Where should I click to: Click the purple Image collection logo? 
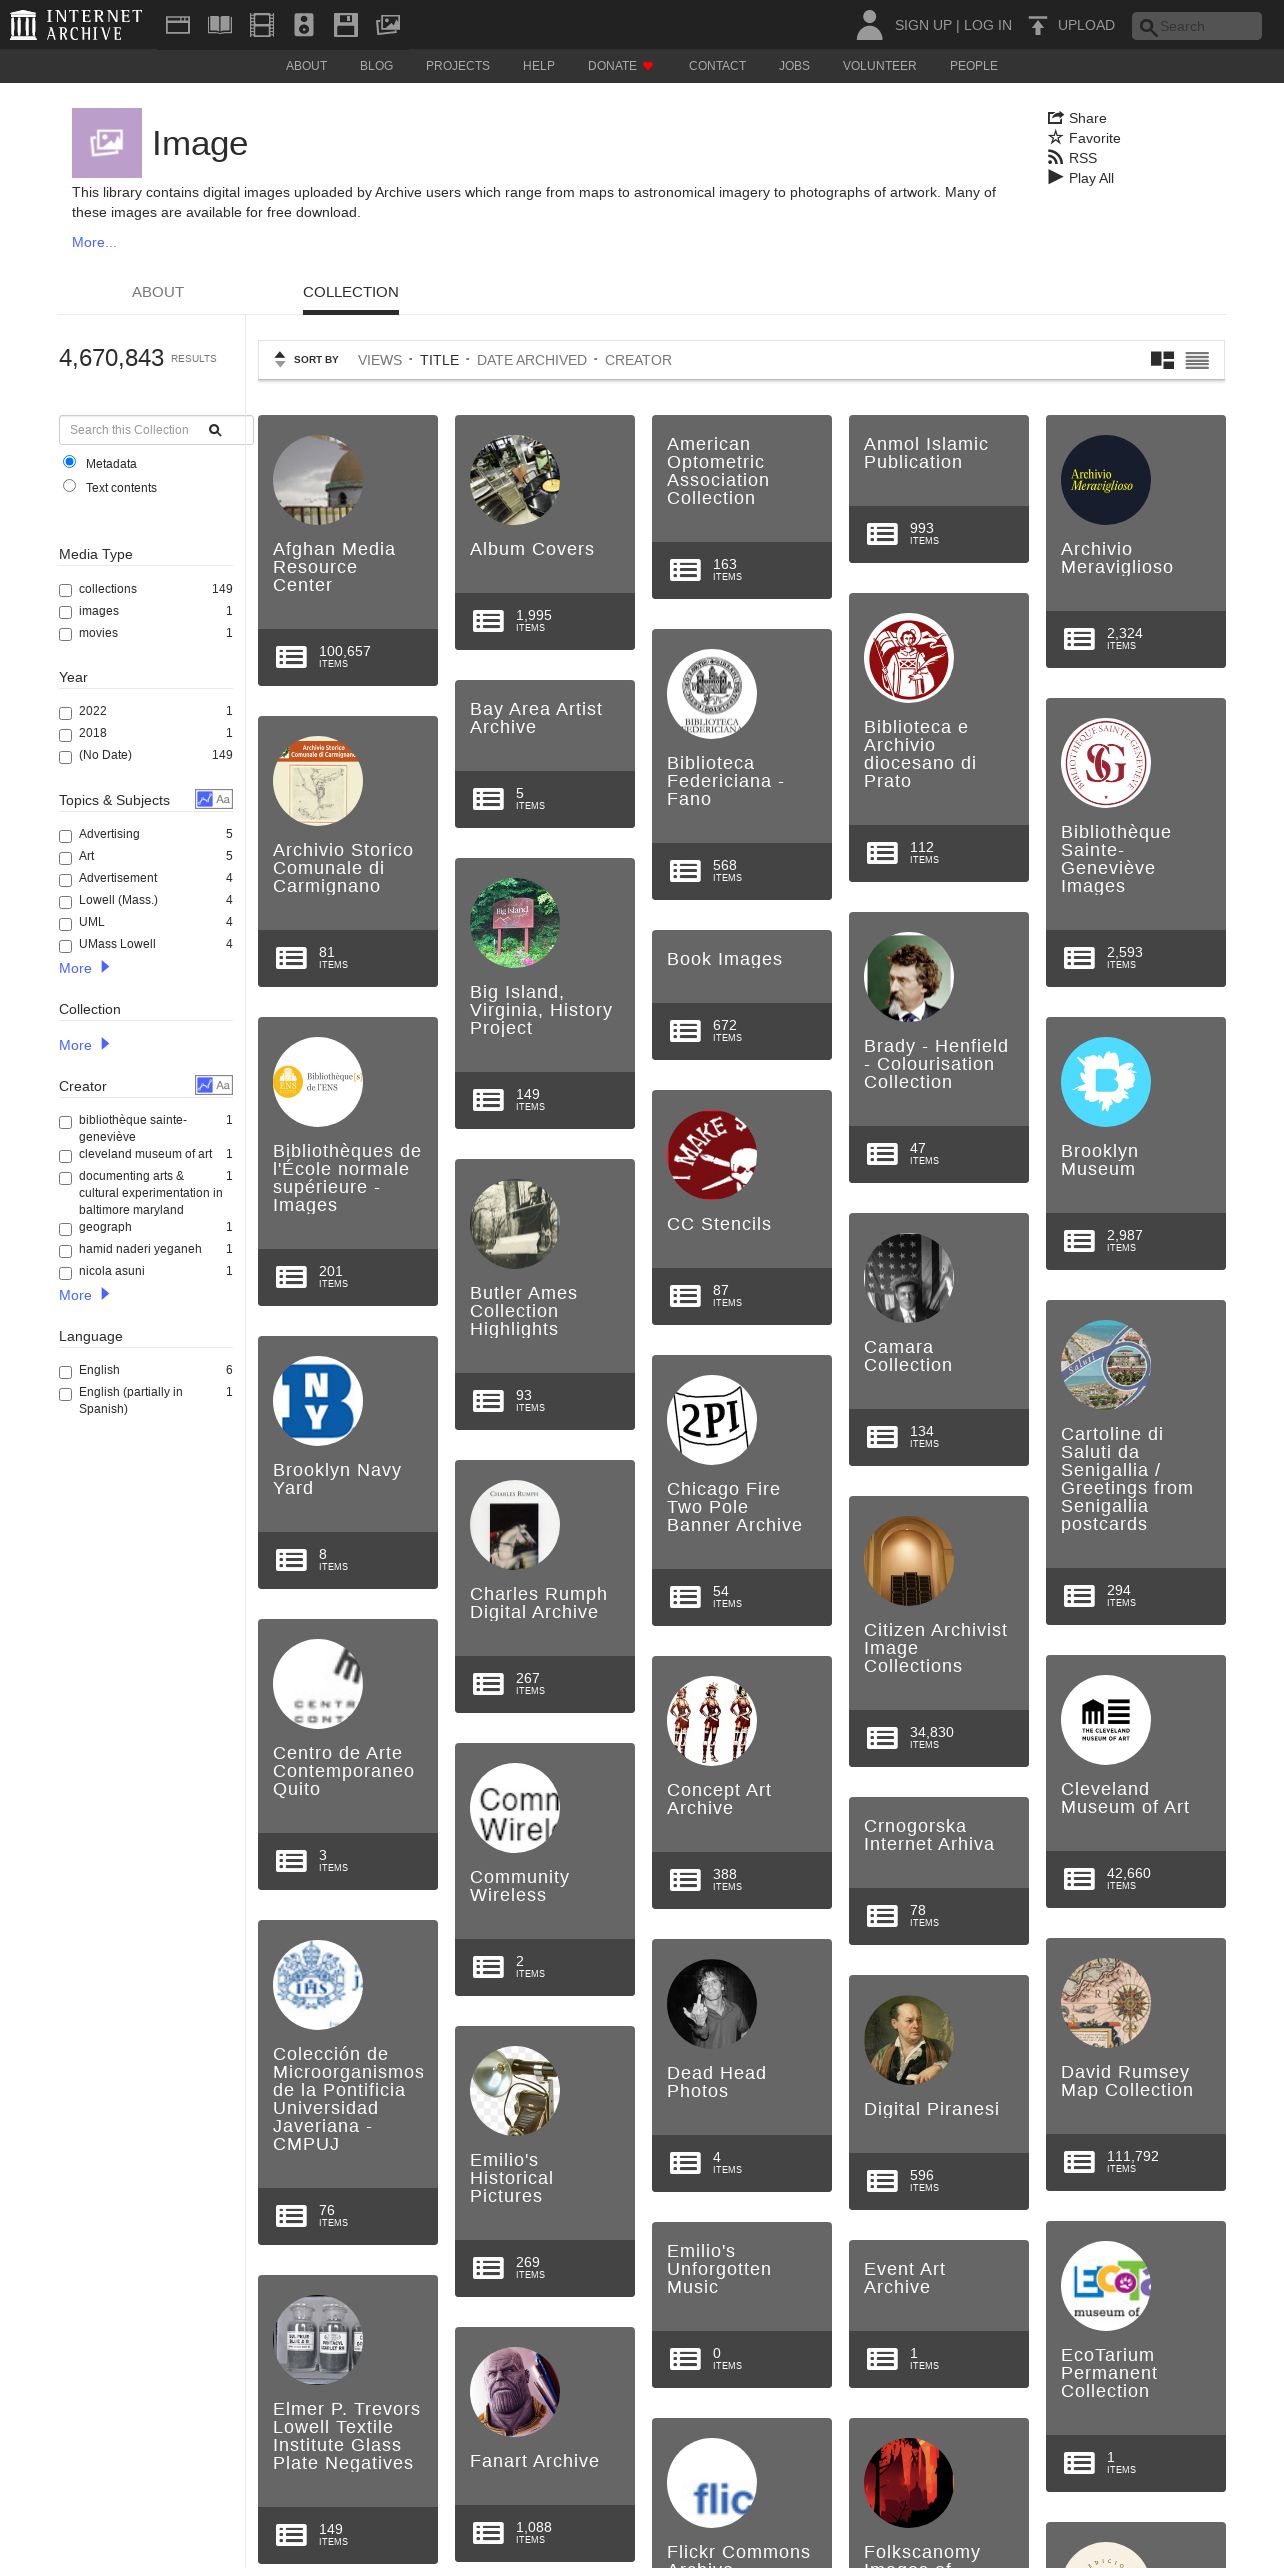[x=107, y=143]
